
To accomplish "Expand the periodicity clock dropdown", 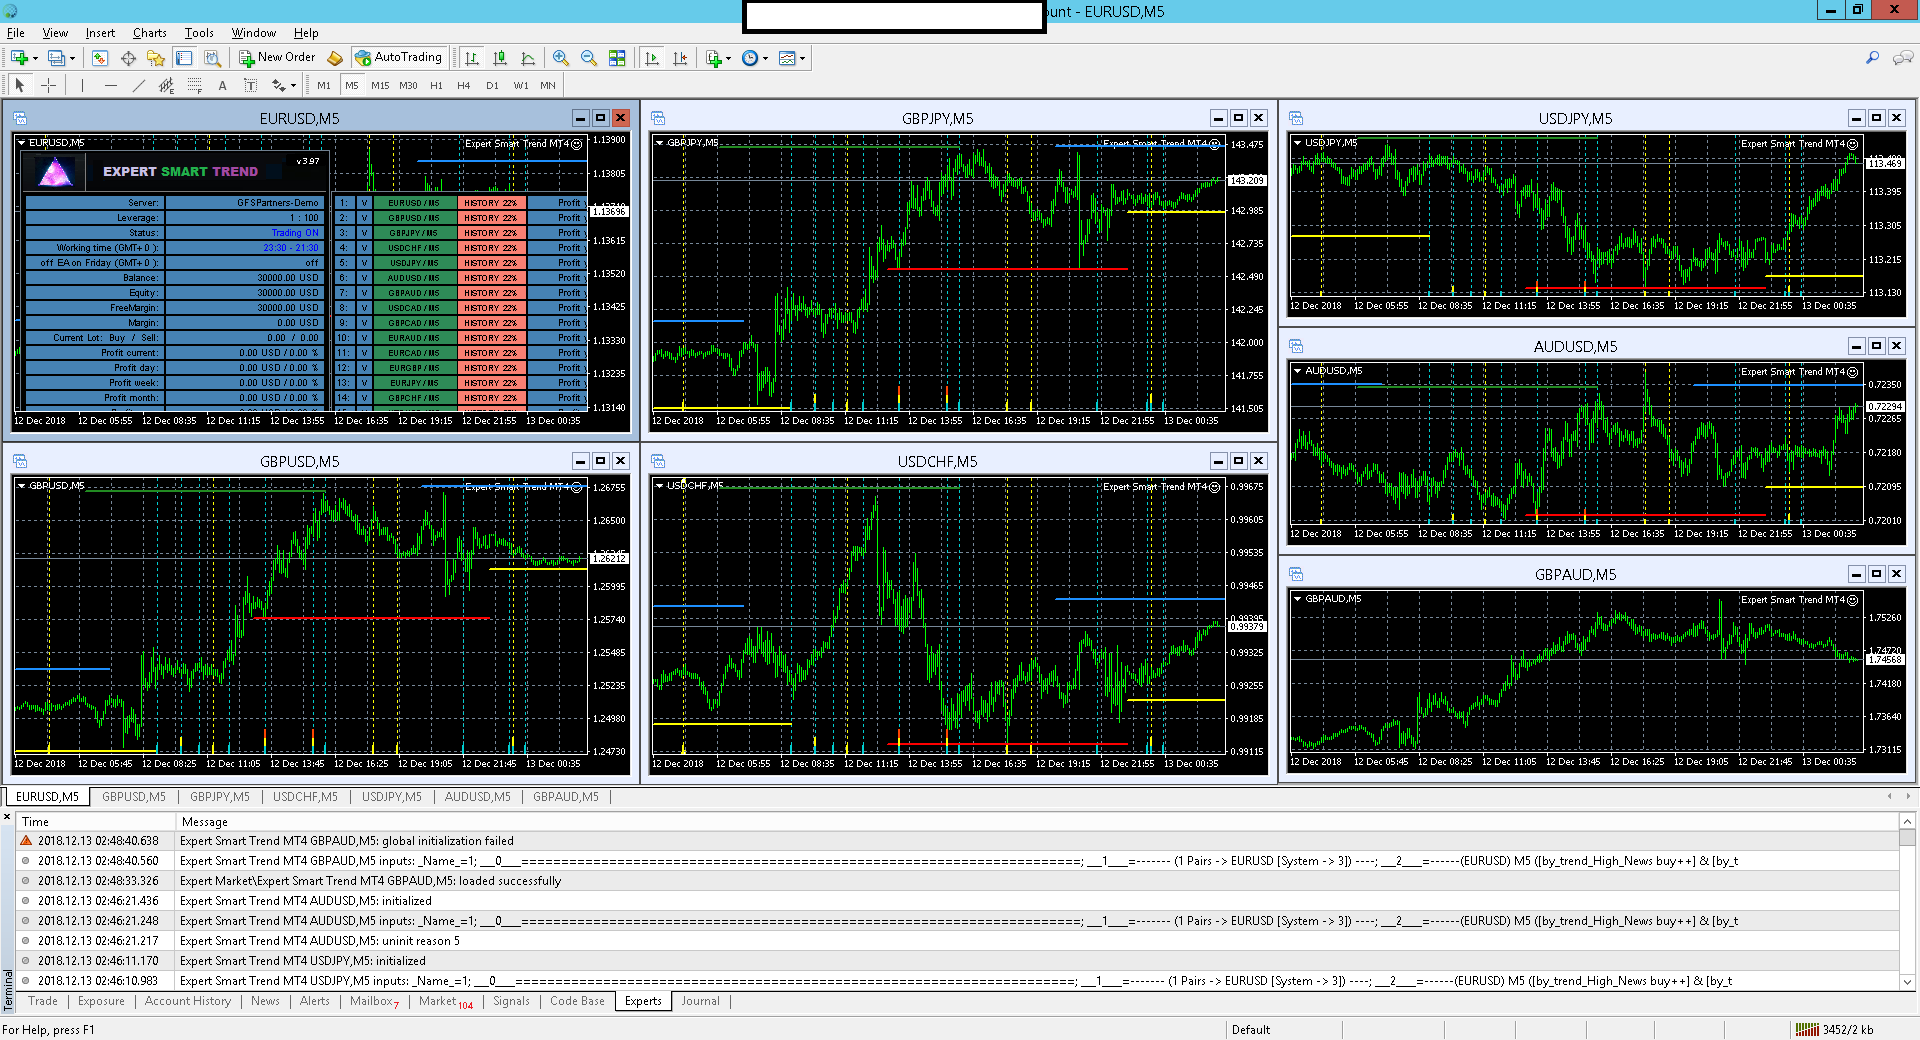I will tap(765, 58).
